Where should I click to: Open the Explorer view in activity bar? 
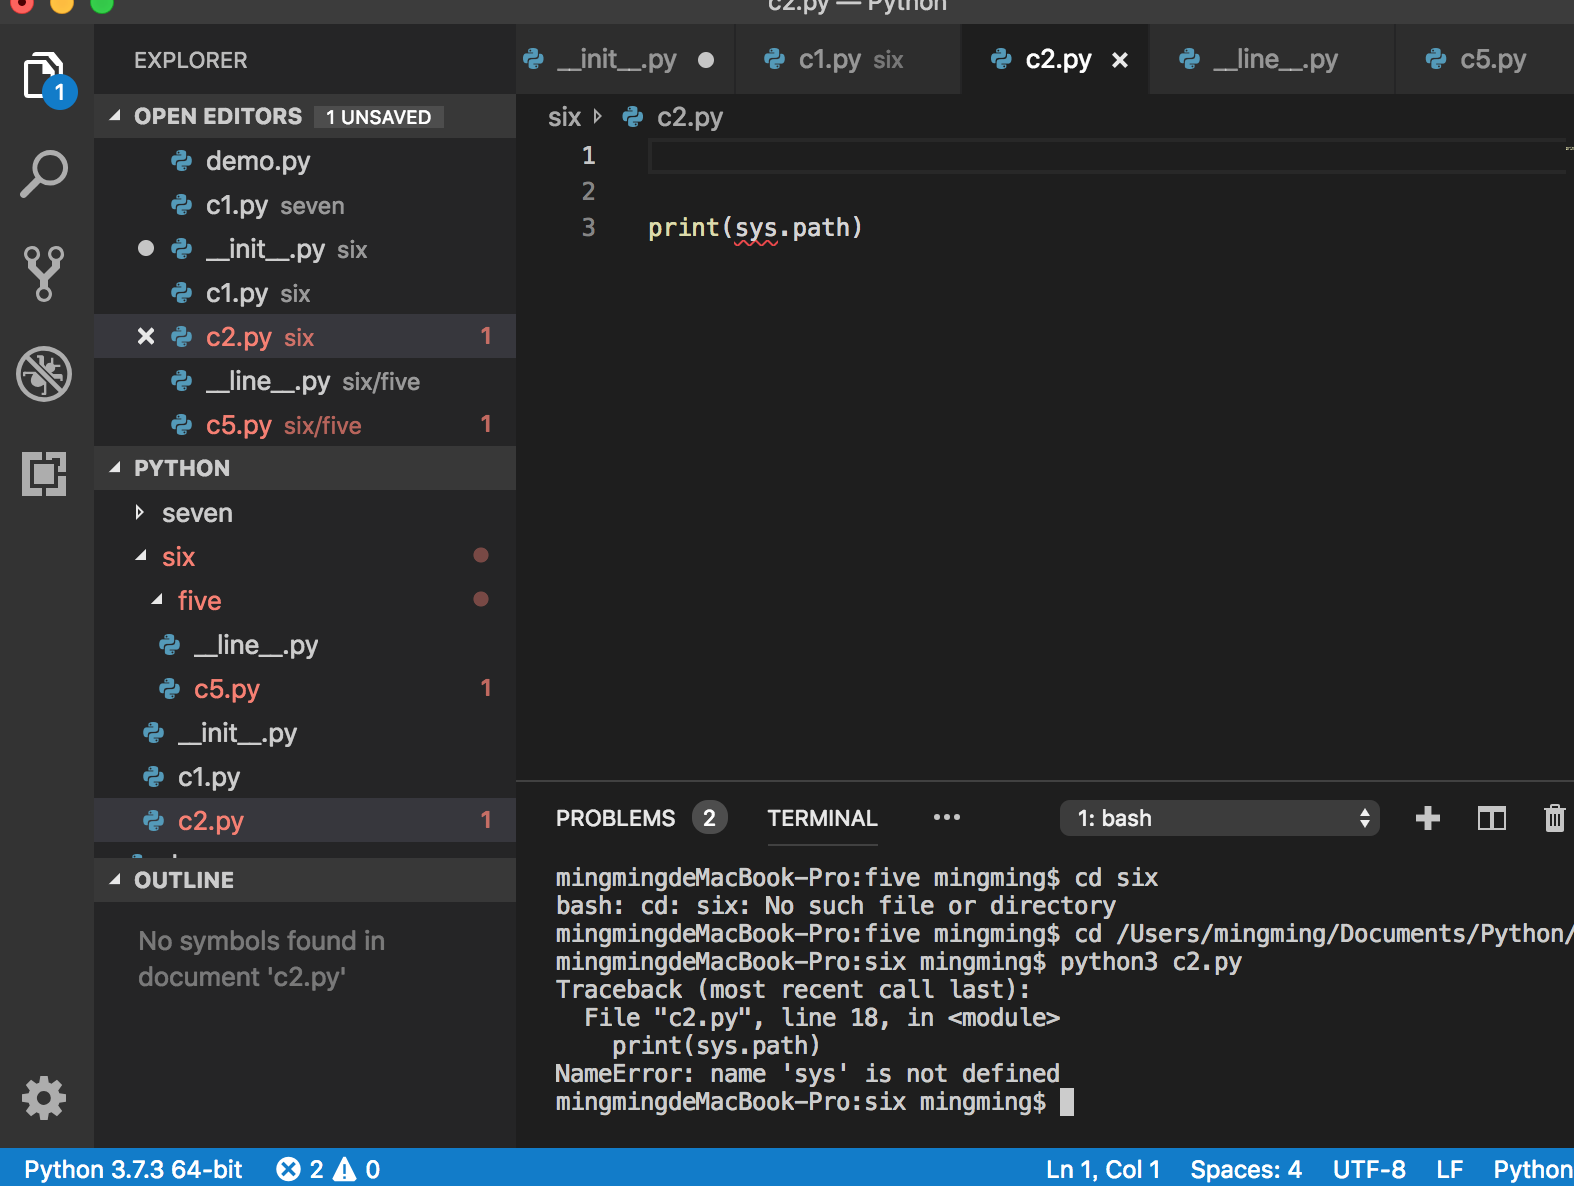coord(46,78)
